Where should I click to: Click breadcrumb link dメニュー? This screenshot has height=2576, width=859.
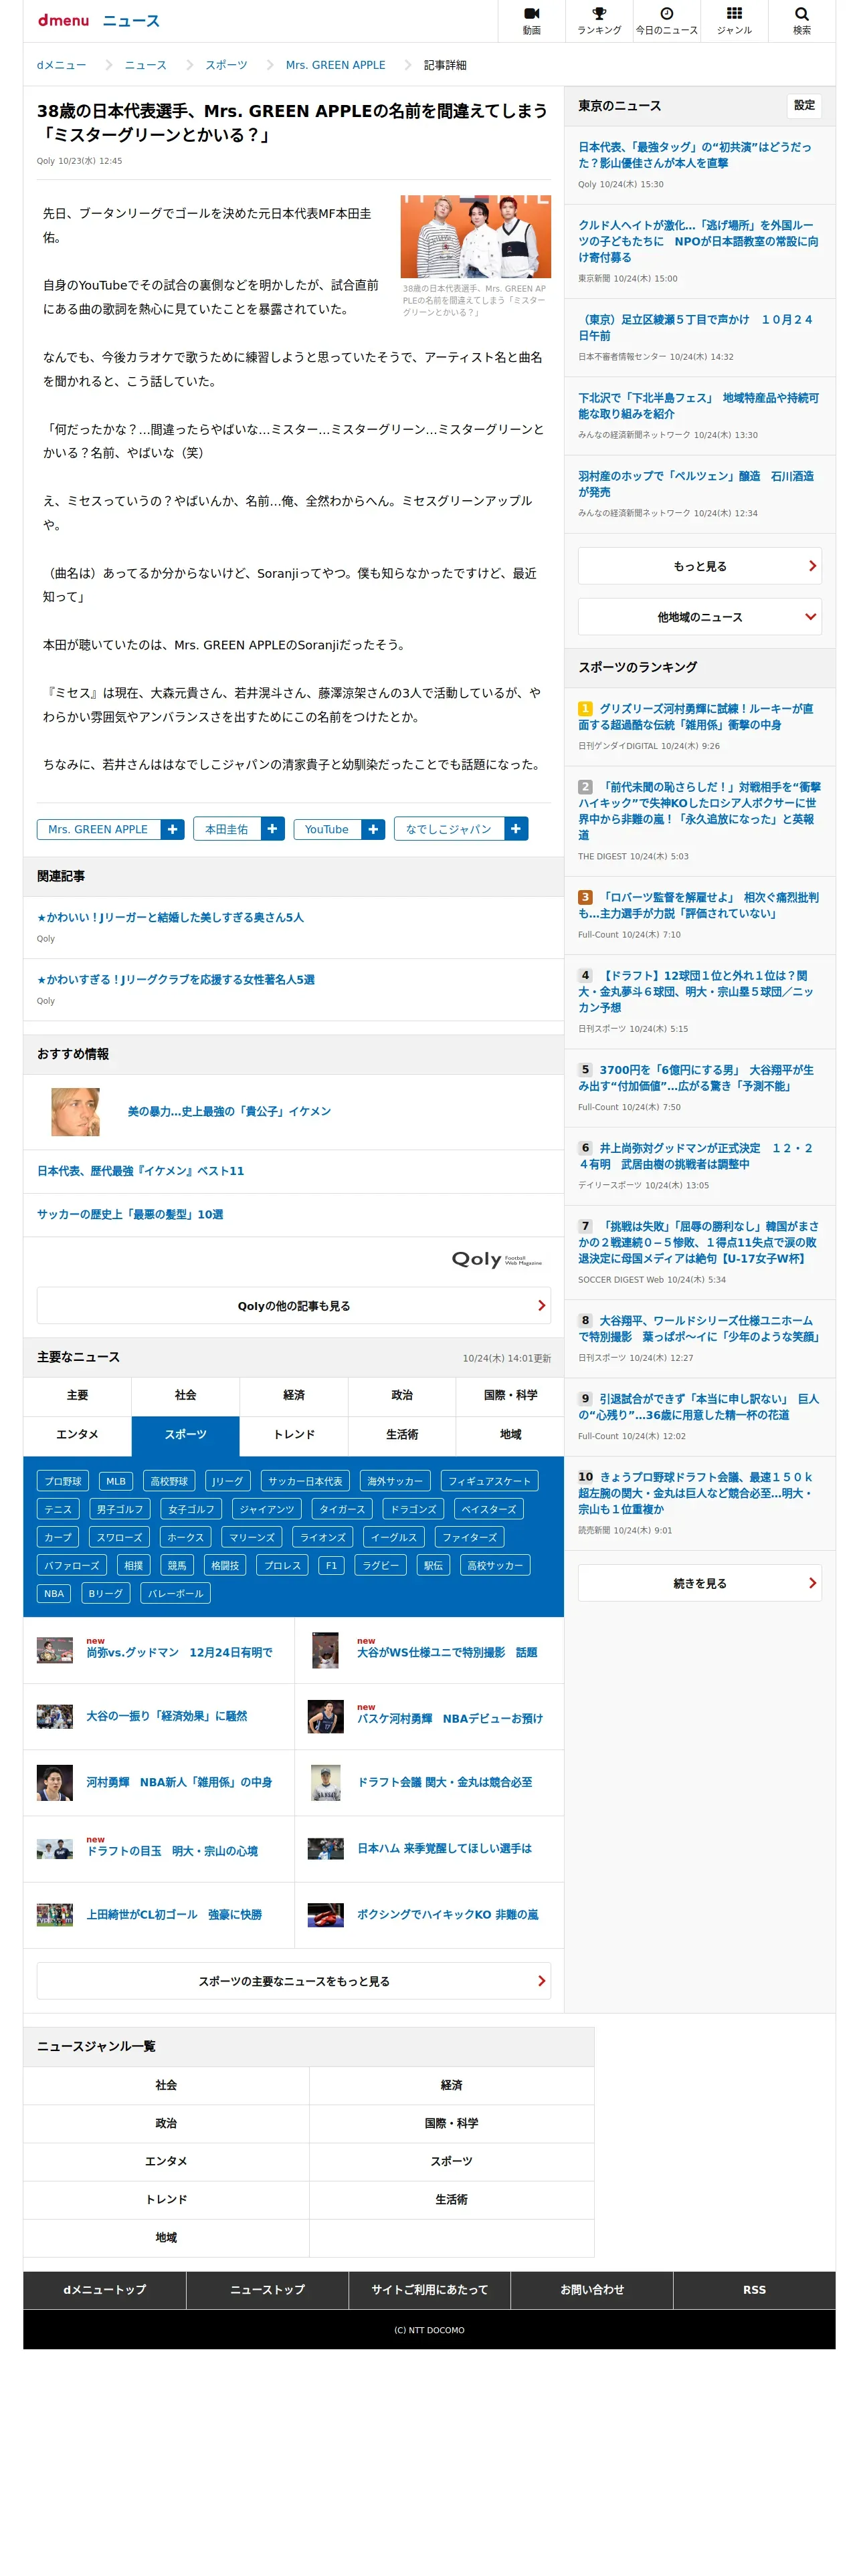(61, 65)
